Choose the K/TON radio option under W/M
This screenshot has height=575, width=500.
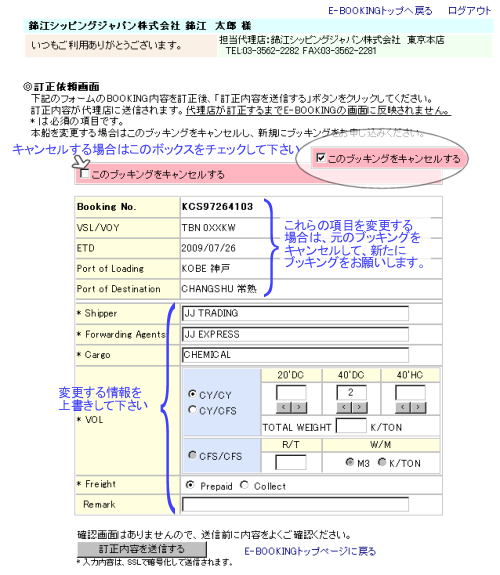[382, 462]
